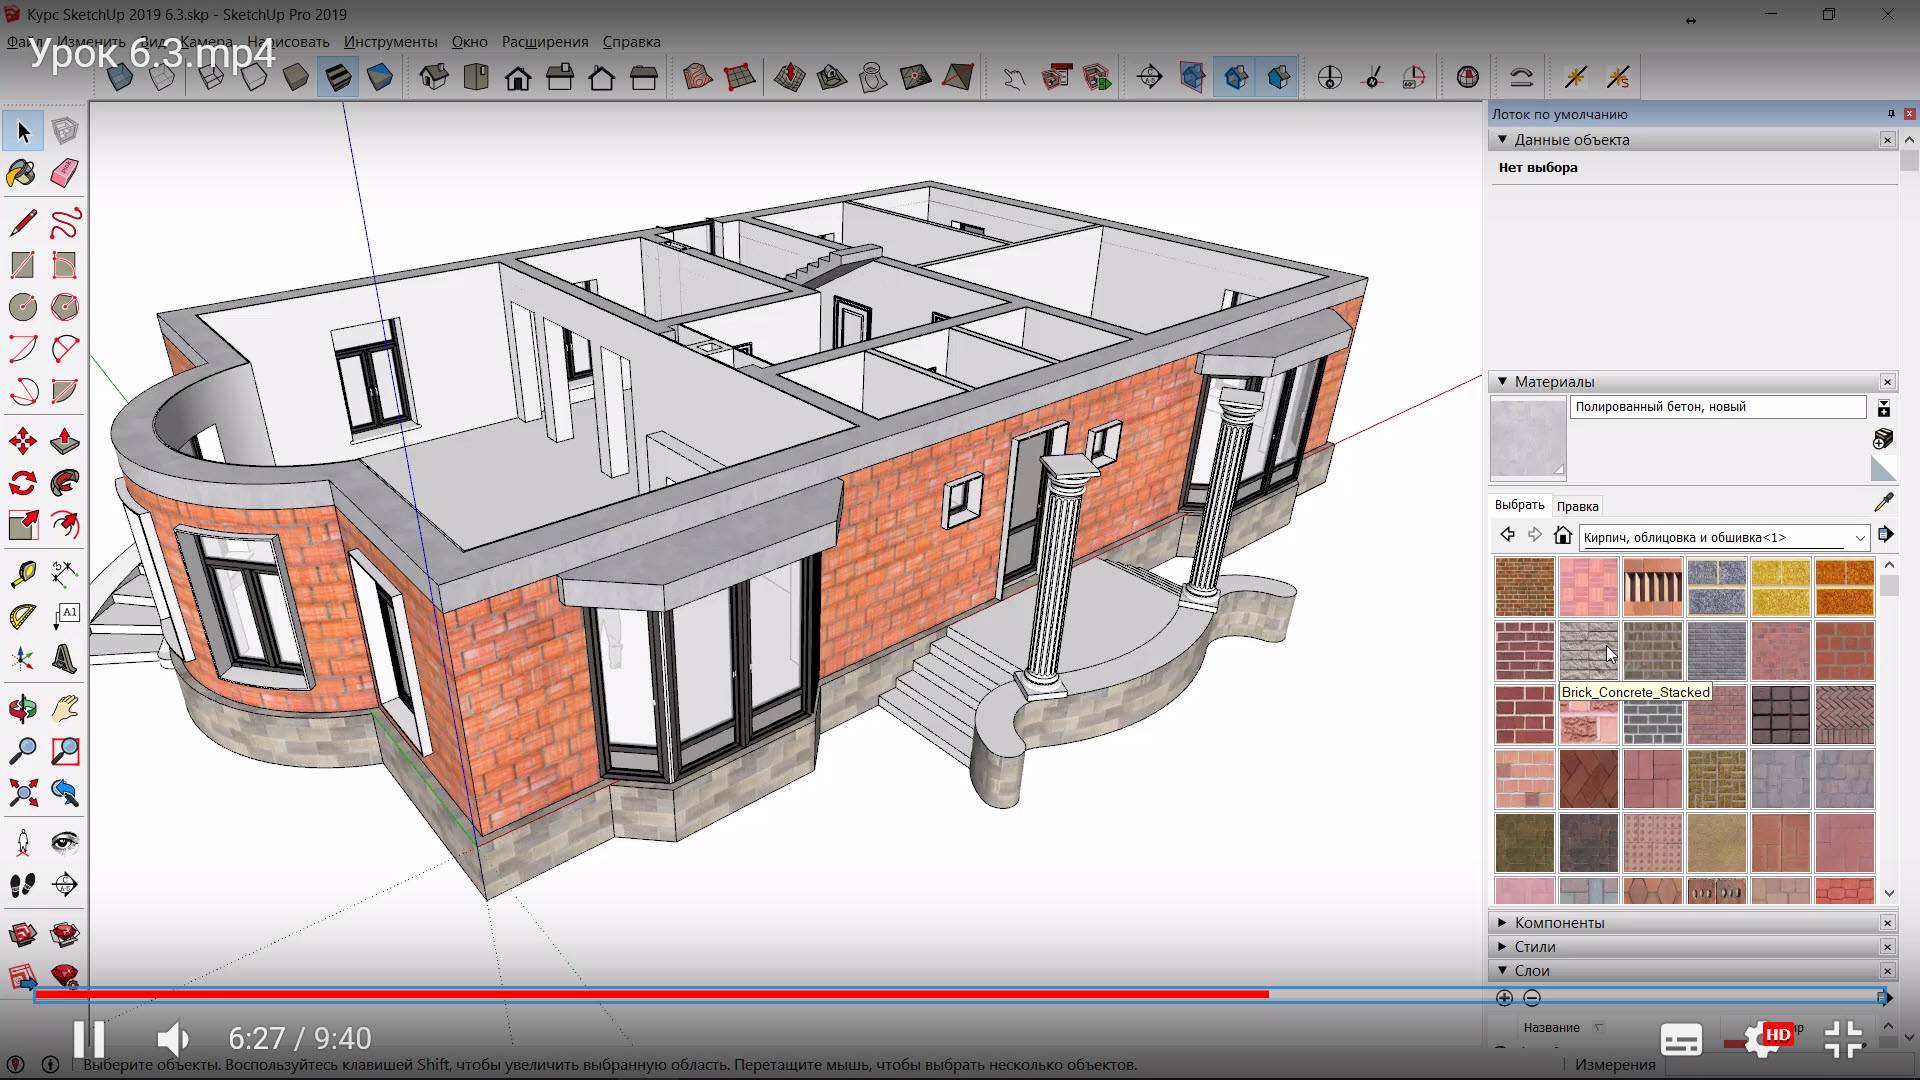1920x1080 pixels.
Task: Go to the materials home icon
Action: (1563, 536)
